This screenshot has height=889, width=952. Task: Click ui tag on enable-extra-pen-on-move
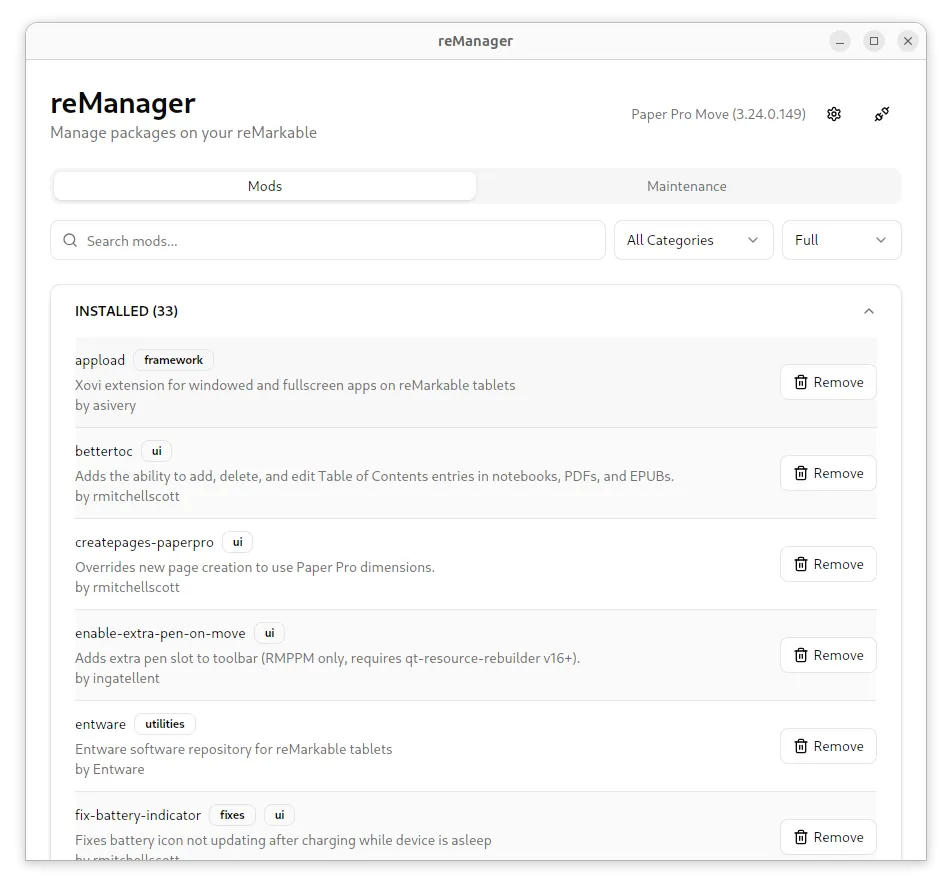269,633
